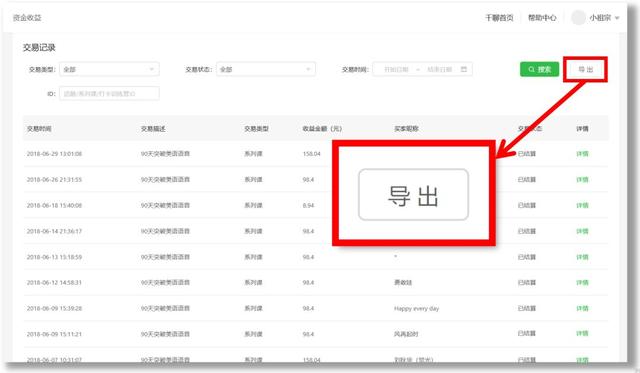Screen dimensions: 640x373
Task: Click 已结算 status in the 2018-06-13 row
Action: point(527,257)
